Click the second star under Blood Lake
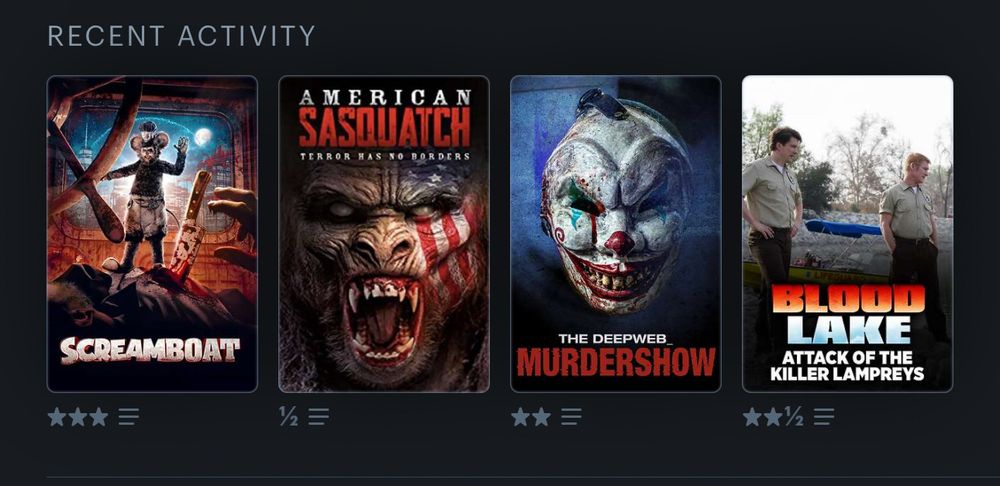Viewport: 1000px width, 486px height. [773, 417]
